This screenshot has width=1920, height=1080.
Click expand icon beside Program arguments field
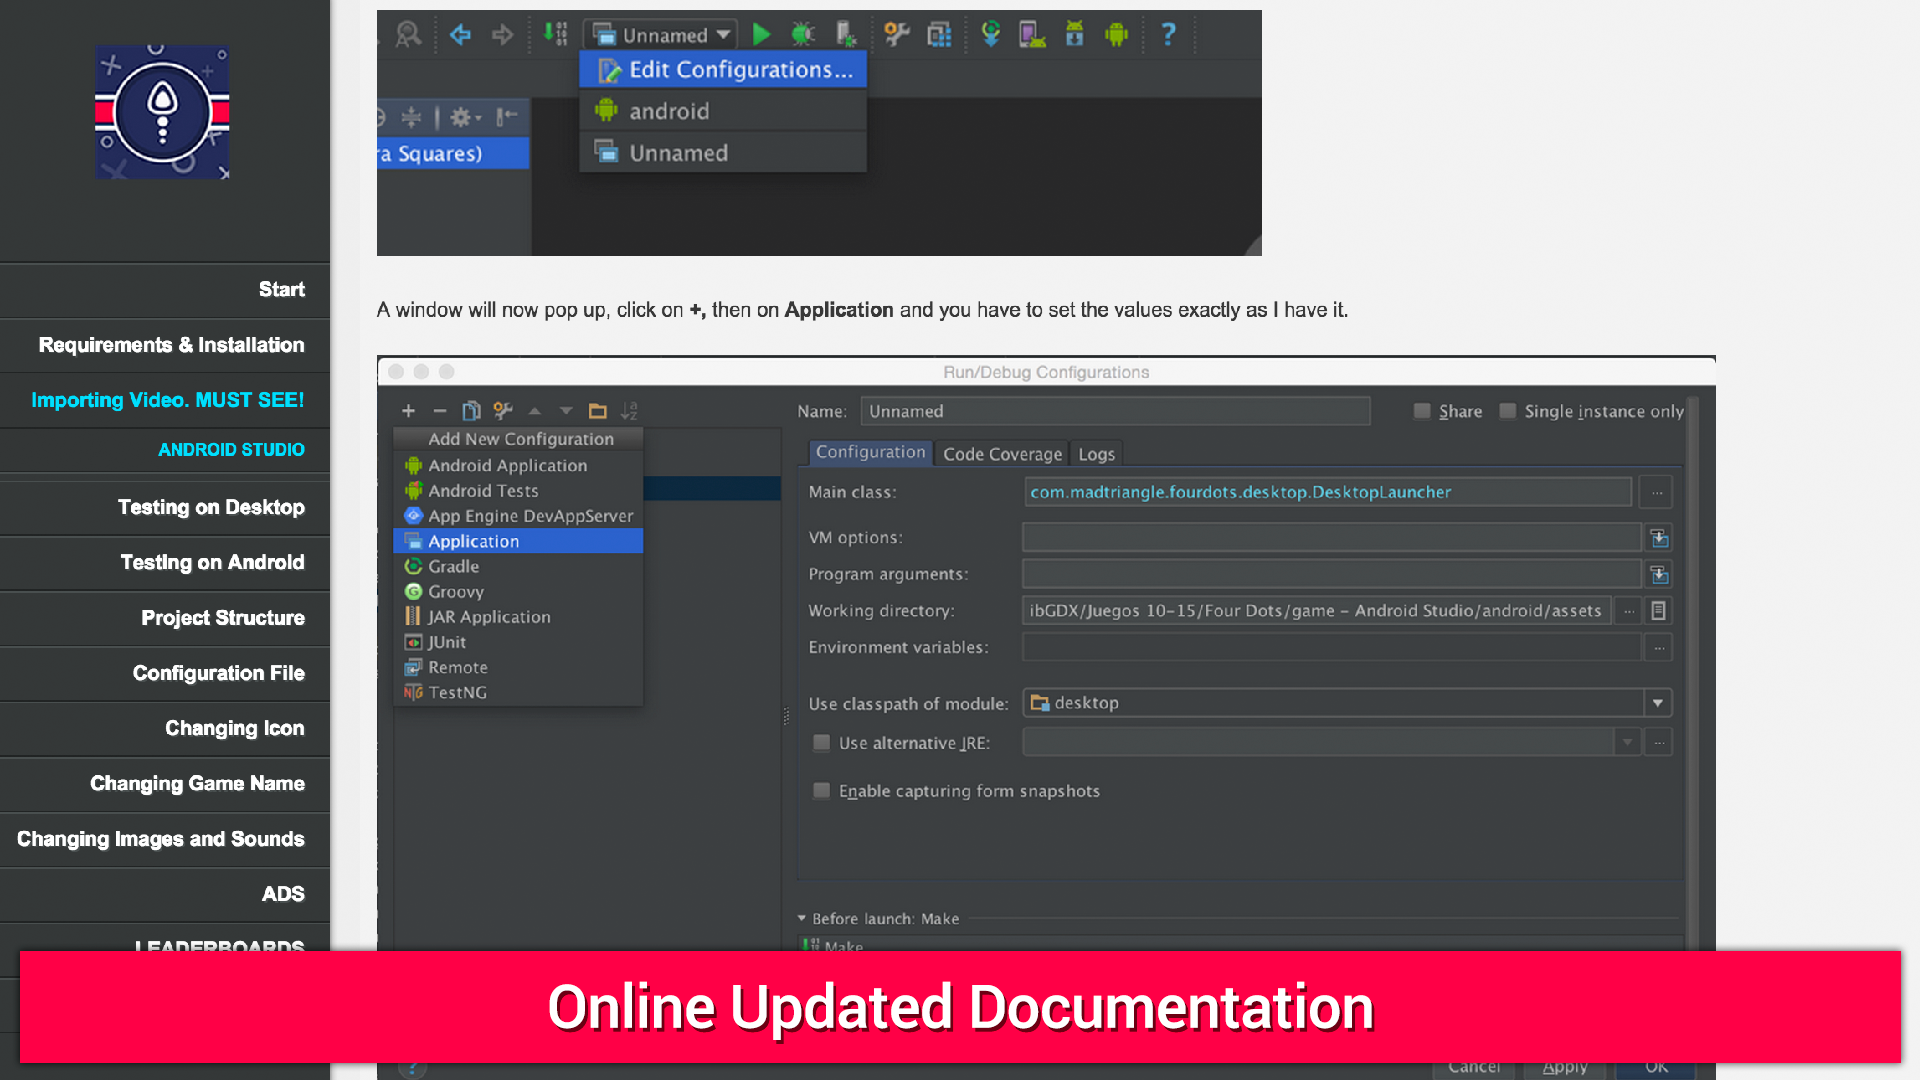tap(1659, 575)
